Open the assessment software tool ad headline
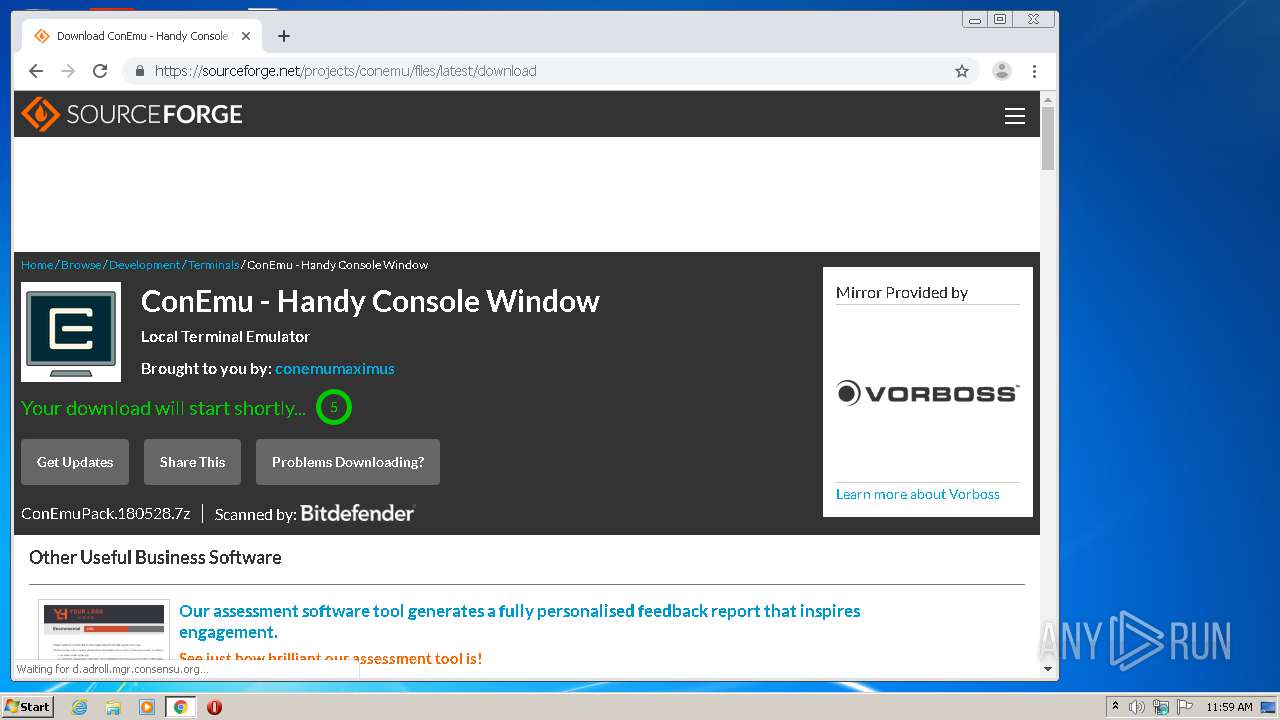The height and width of the screenshot is (720, 1280). click(520, 621)
